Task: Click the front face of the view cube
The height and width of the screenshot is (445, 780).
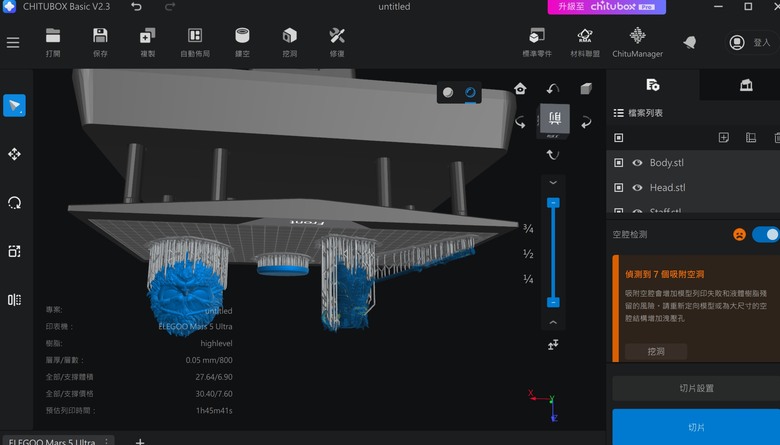Action: click(x=555, y=118)
